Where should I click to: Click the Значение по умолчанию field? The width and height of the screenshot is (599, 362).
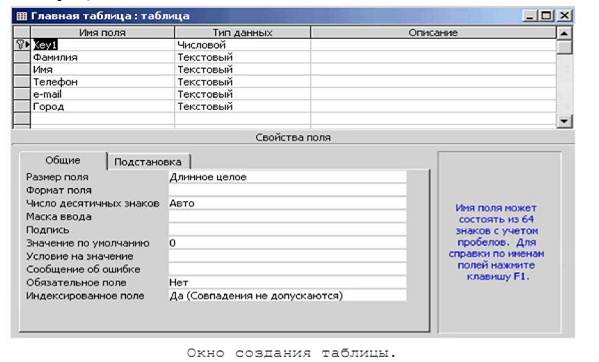pyautogui.click(x=287, y=243)
